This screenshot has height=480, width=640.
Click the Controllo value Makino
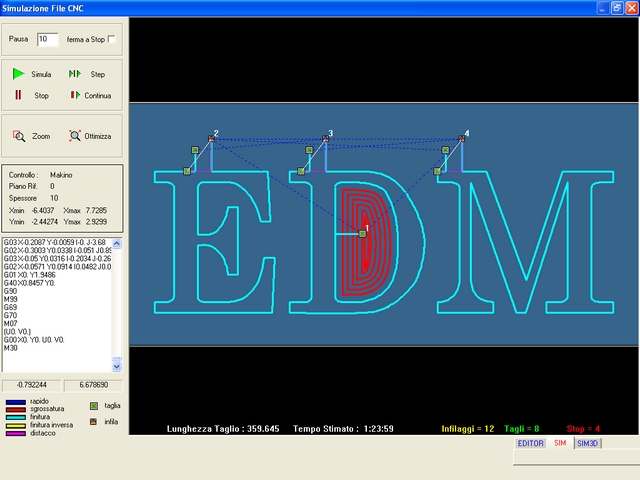pos(61,175)
